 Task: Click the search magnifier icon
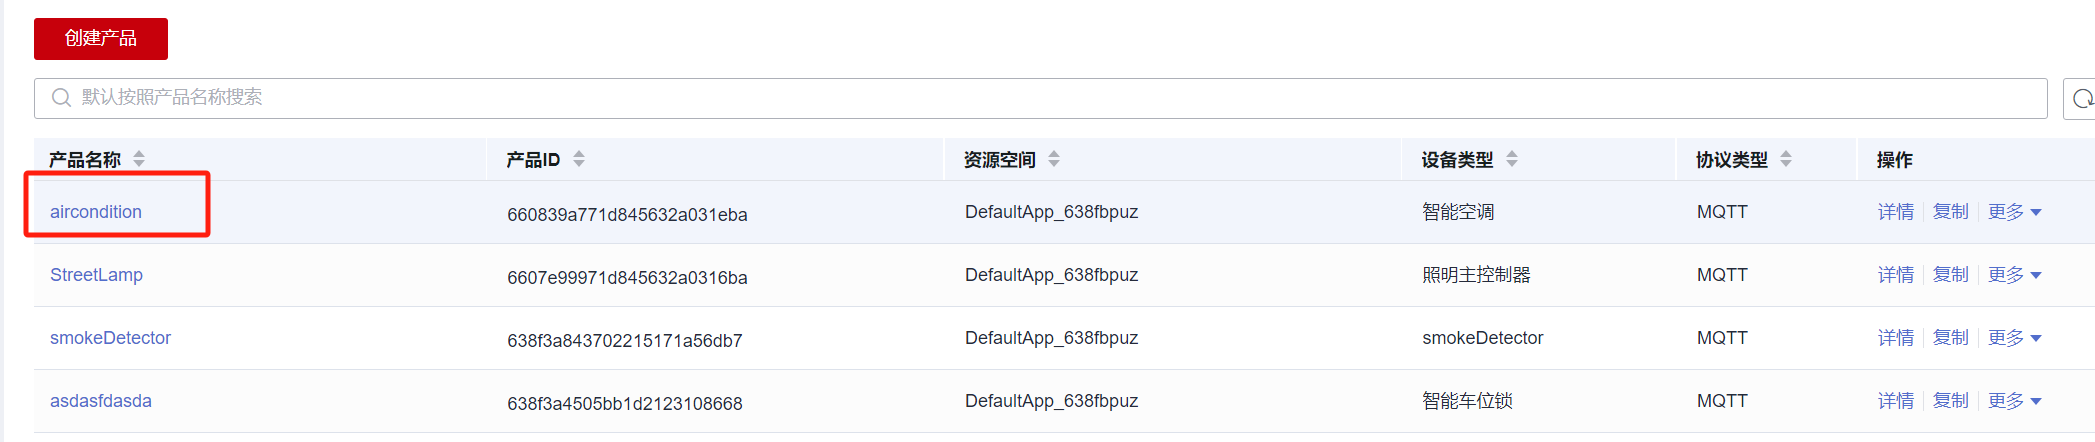61,98
